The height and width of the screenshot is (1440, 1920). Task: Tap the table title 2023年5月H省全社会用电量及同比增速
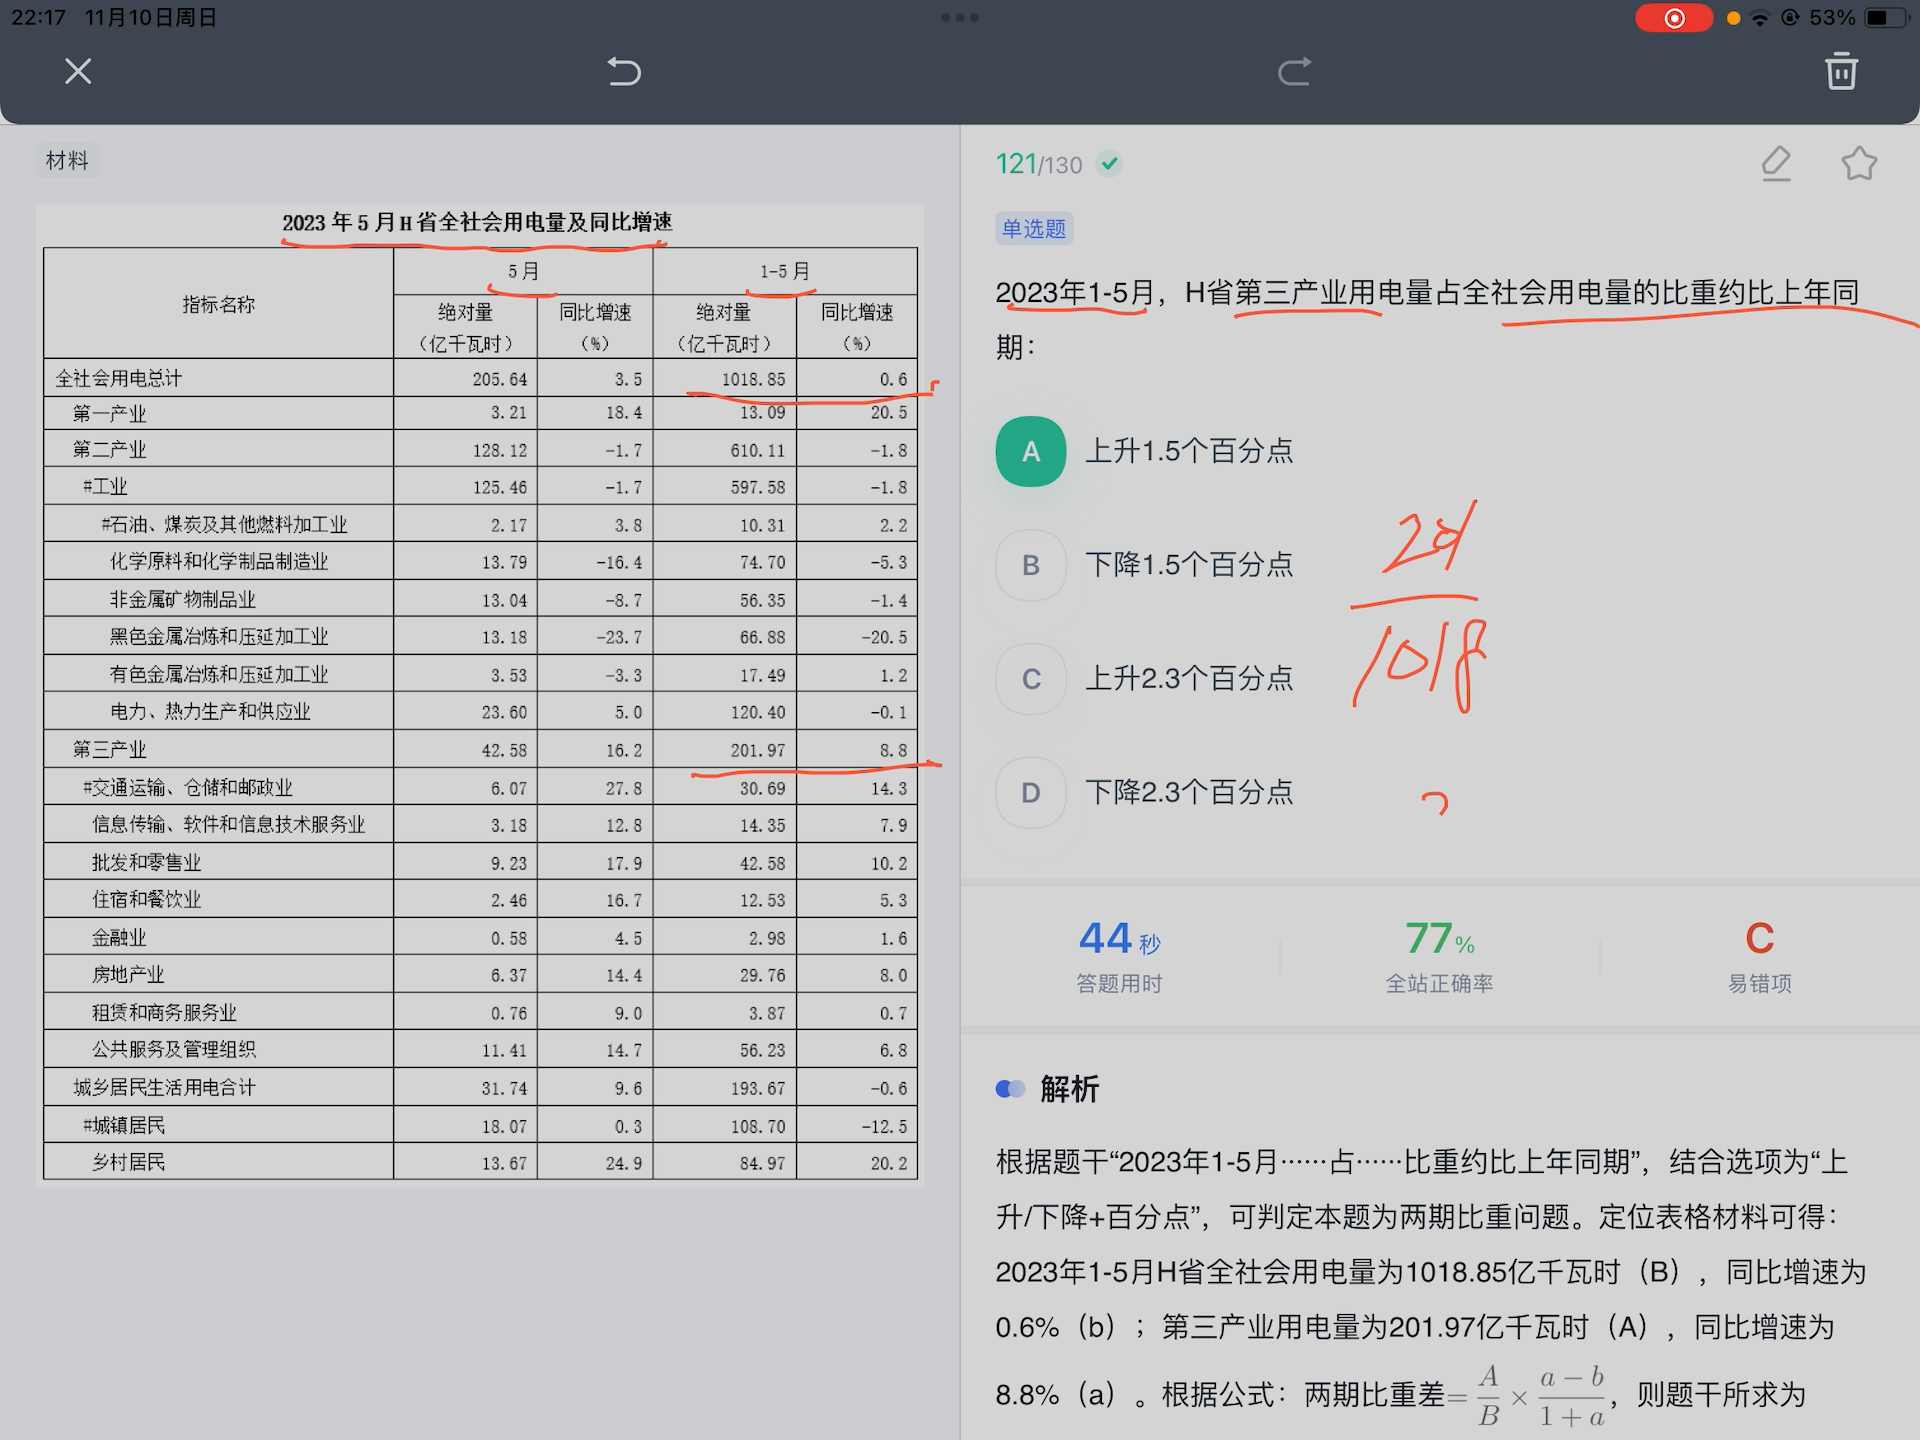tap(477, 222)
